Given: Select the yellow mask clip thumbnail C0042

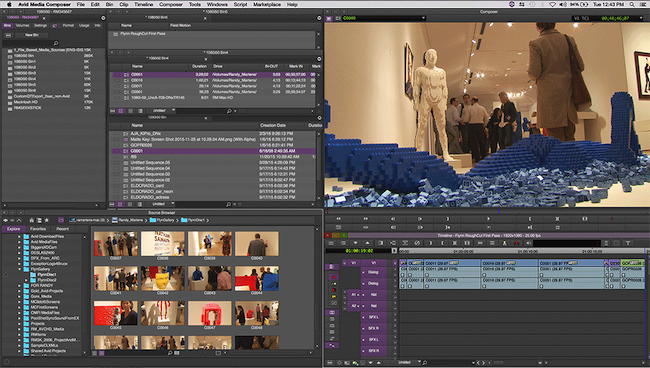Looking at the screenshot, I should coord(162,278).
